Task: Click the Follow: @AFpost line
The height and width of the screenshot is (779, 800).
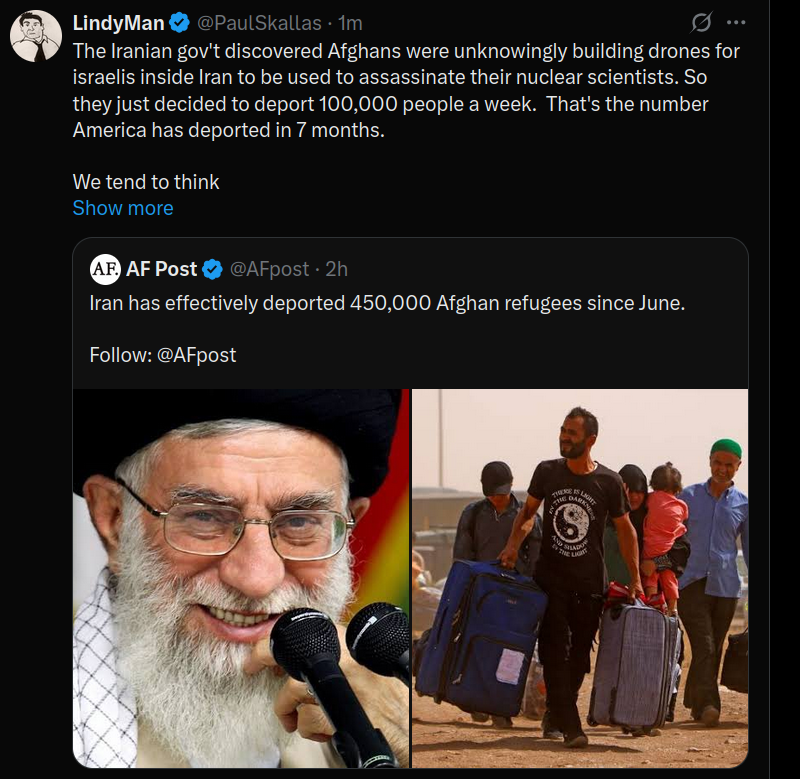Action: click(163, 355)
